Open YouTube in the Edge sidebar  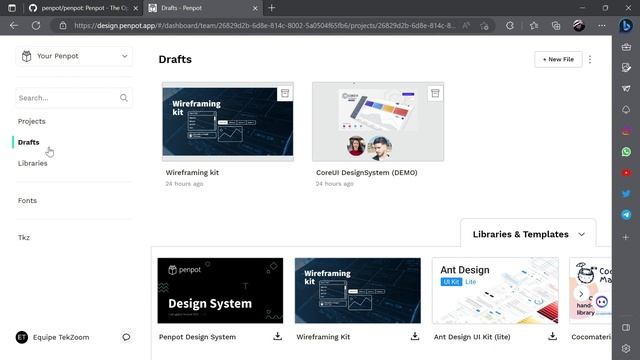pyautogui.click(x=626, y=173)
